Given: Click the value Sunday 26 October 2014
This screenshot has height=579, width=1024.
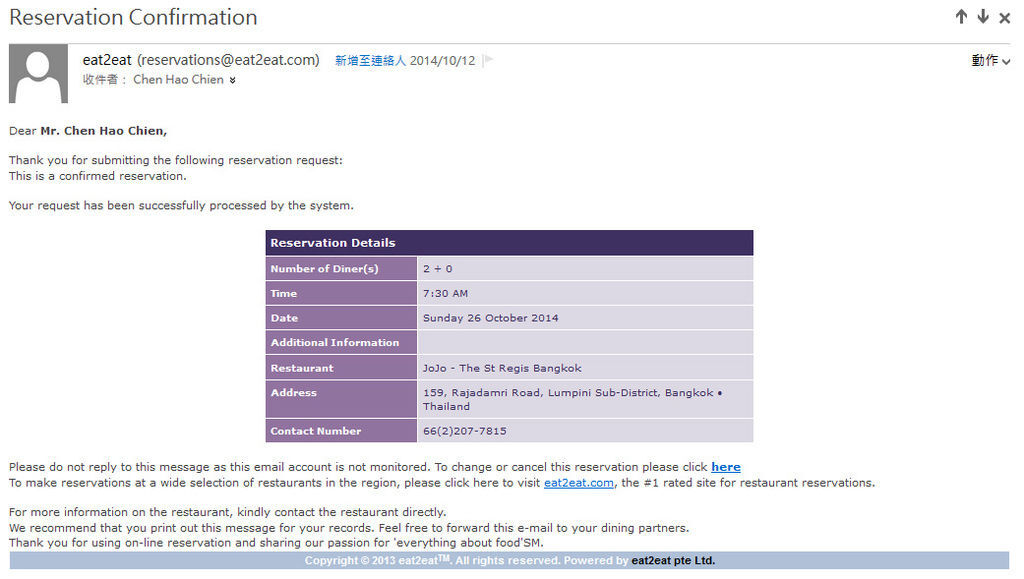Looking at the screenshot, I should click(490, 318).
